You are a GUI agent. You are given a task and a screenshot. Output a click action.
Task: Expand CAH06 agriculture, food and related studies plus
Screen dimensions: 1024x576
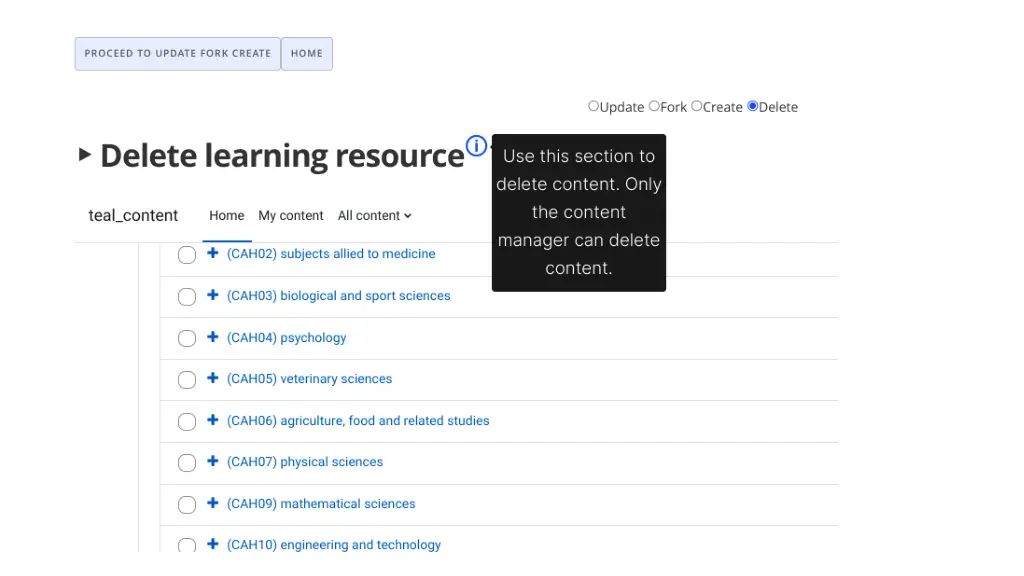(212, 419)
